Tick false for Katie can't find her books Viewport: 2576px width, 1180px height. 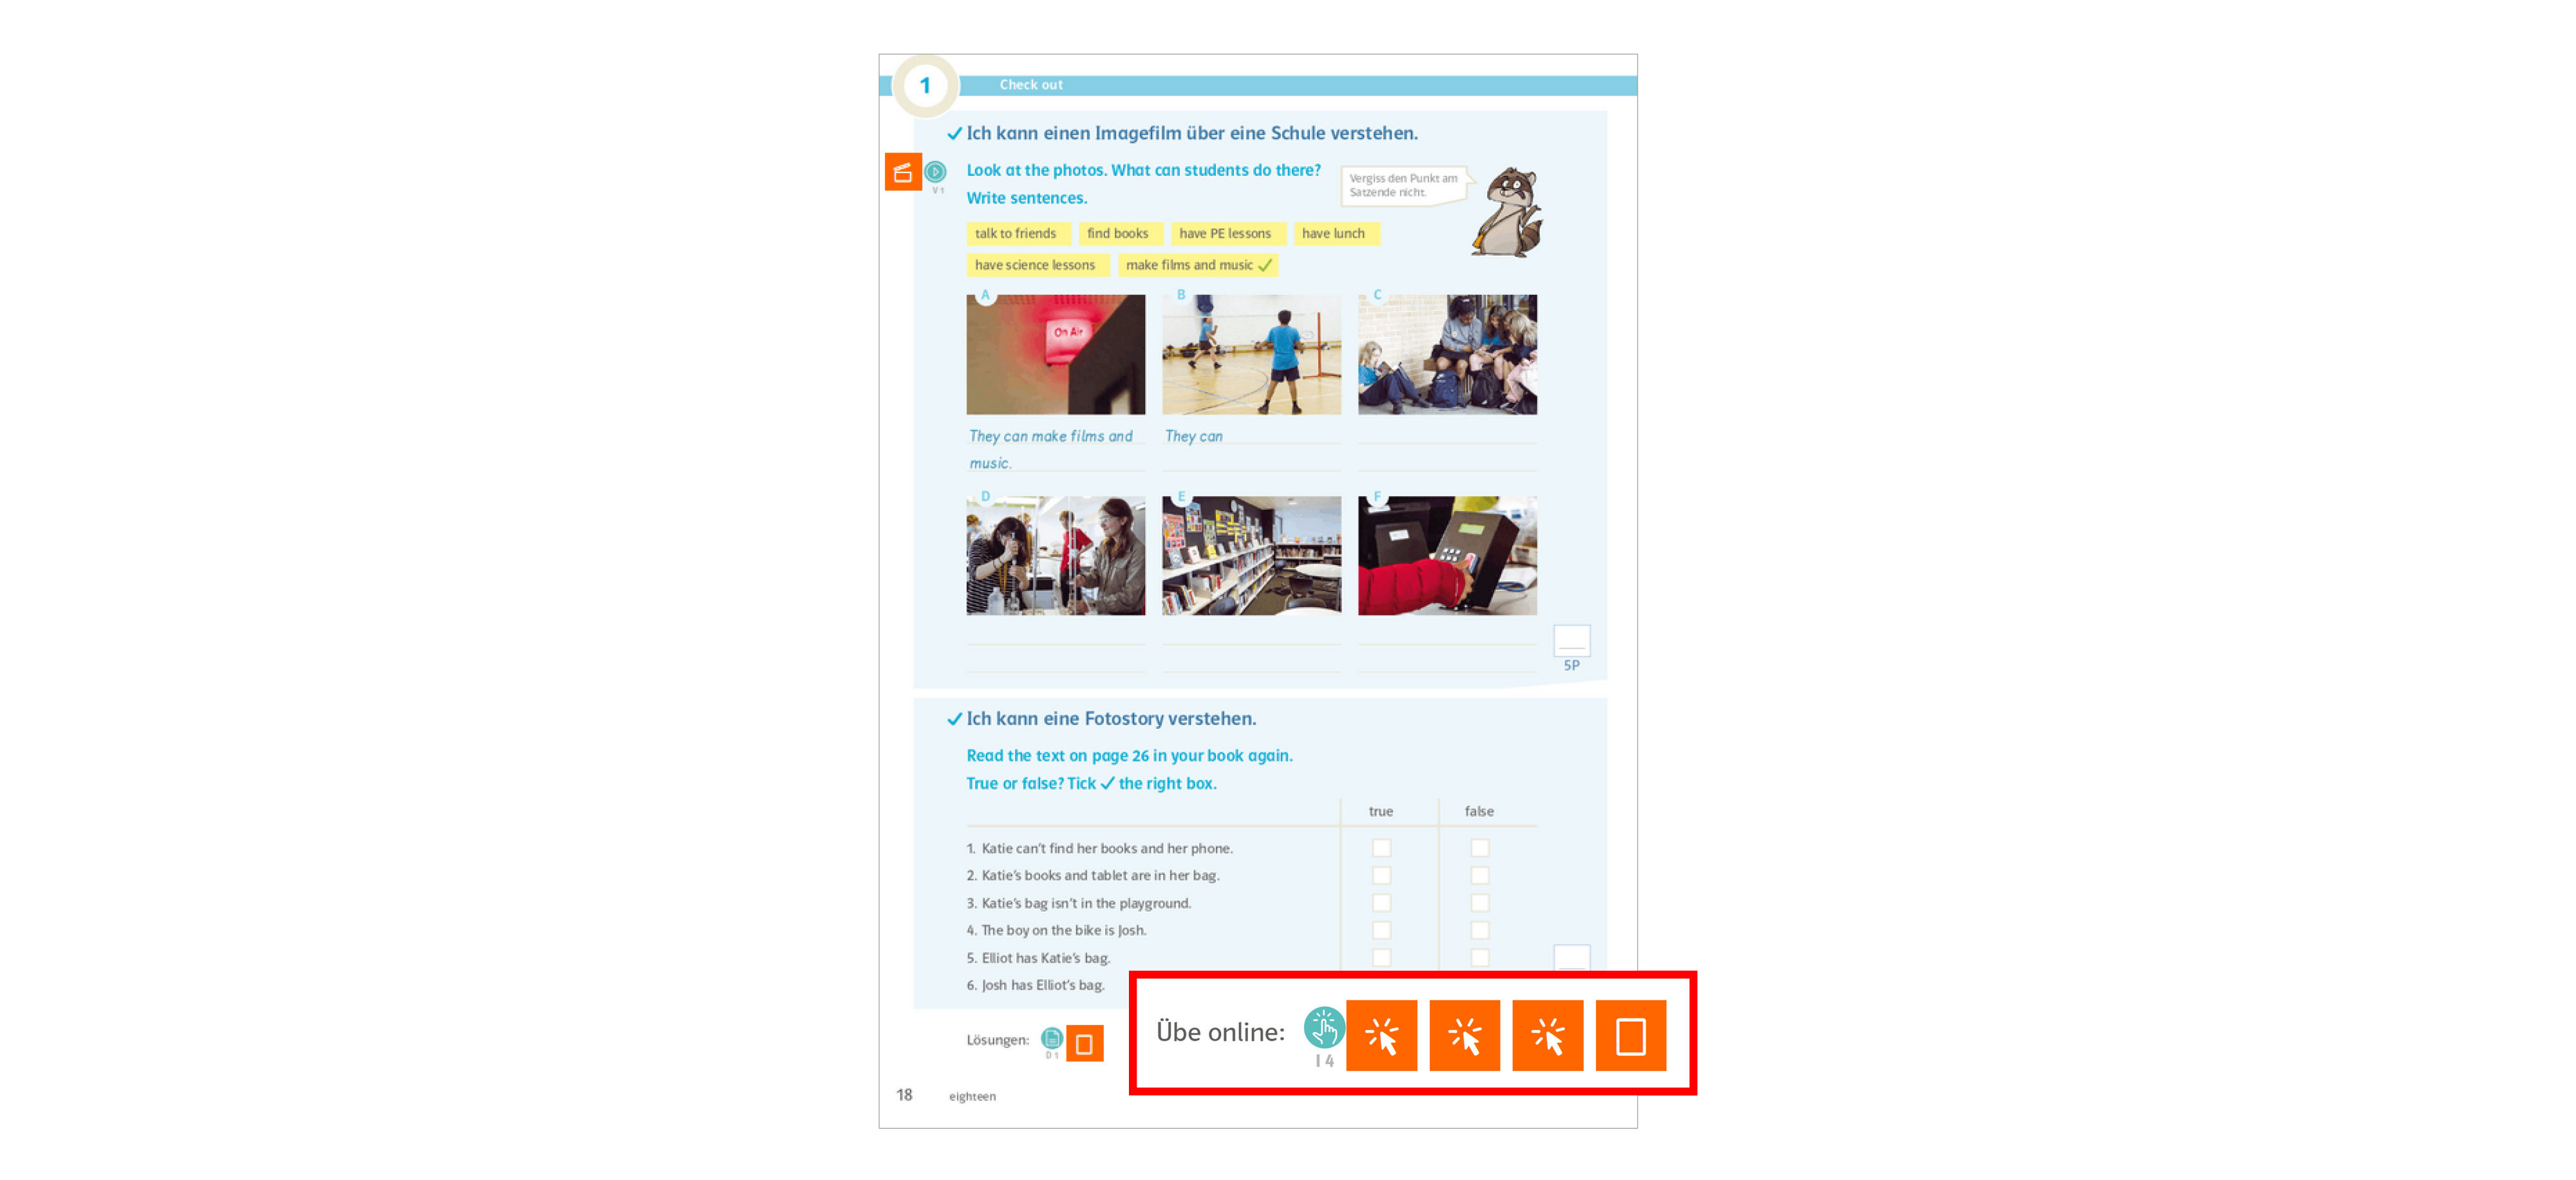tap(1480, 848)
